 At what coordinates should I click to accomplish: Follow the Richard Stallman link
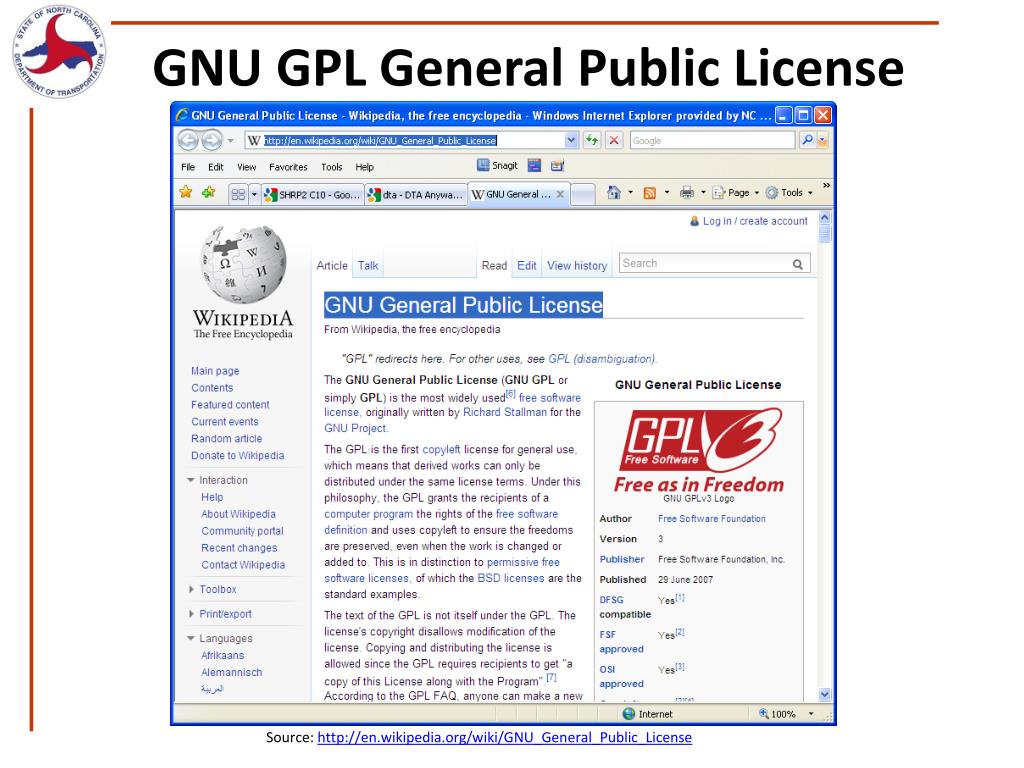[x=505, y=413]
